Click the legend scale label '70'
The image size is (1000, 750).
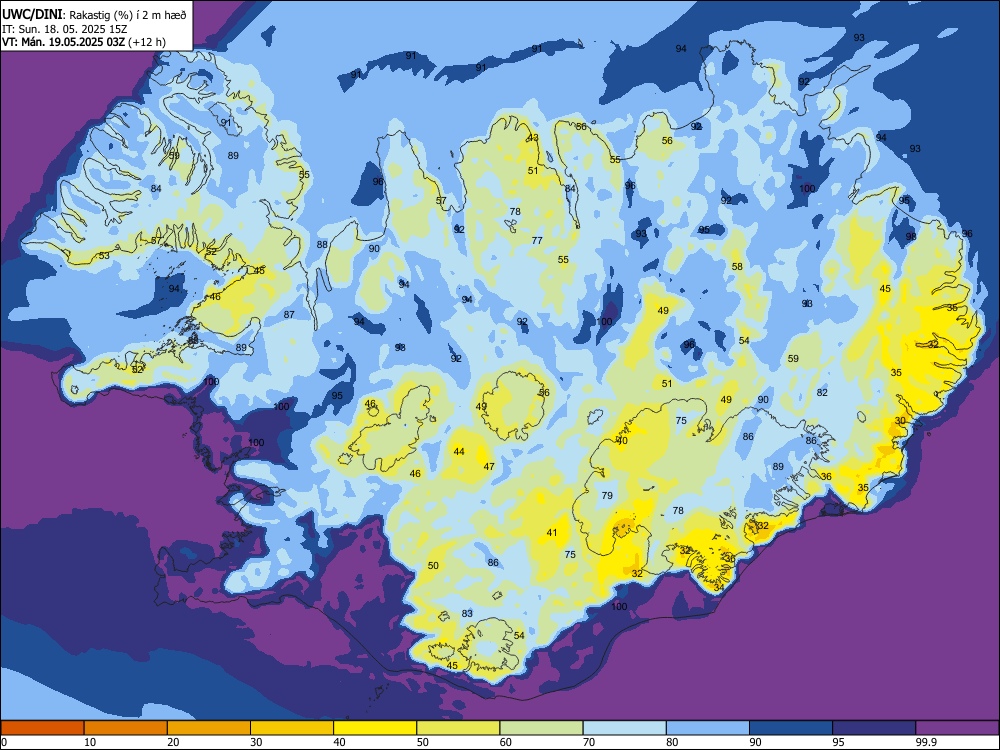(589, 742)
